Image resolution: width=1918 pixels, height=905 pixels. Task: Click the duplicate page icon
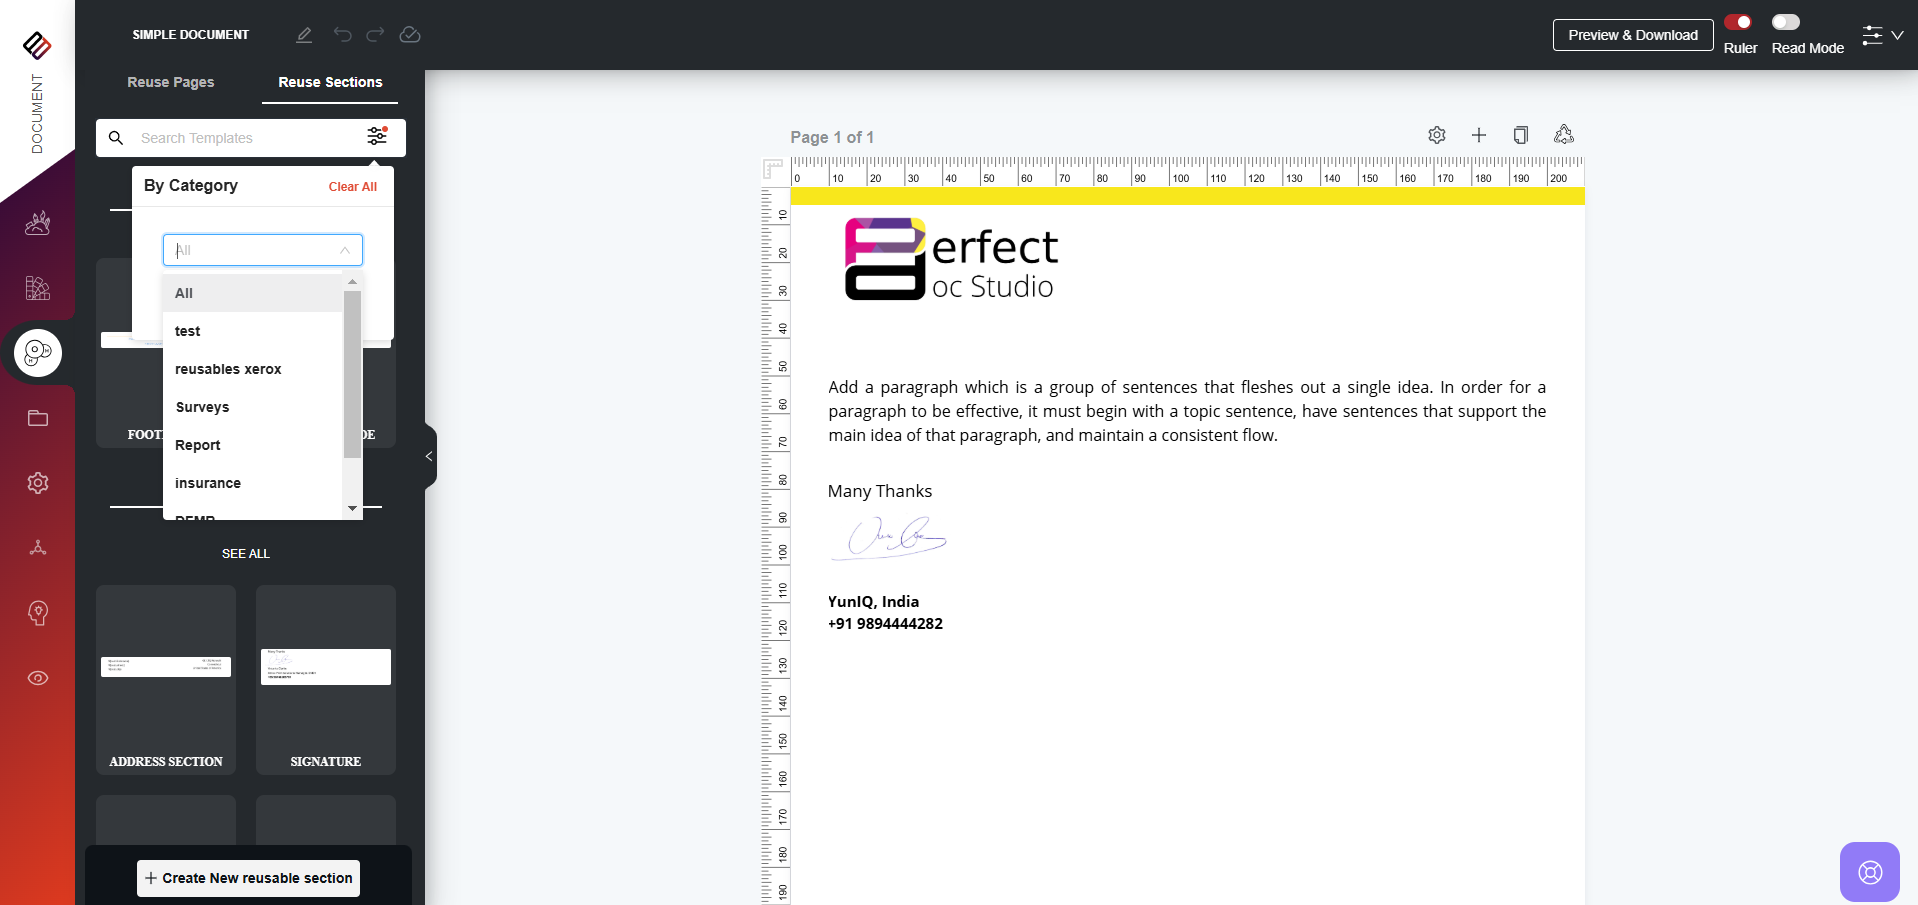click(1520, 135)
